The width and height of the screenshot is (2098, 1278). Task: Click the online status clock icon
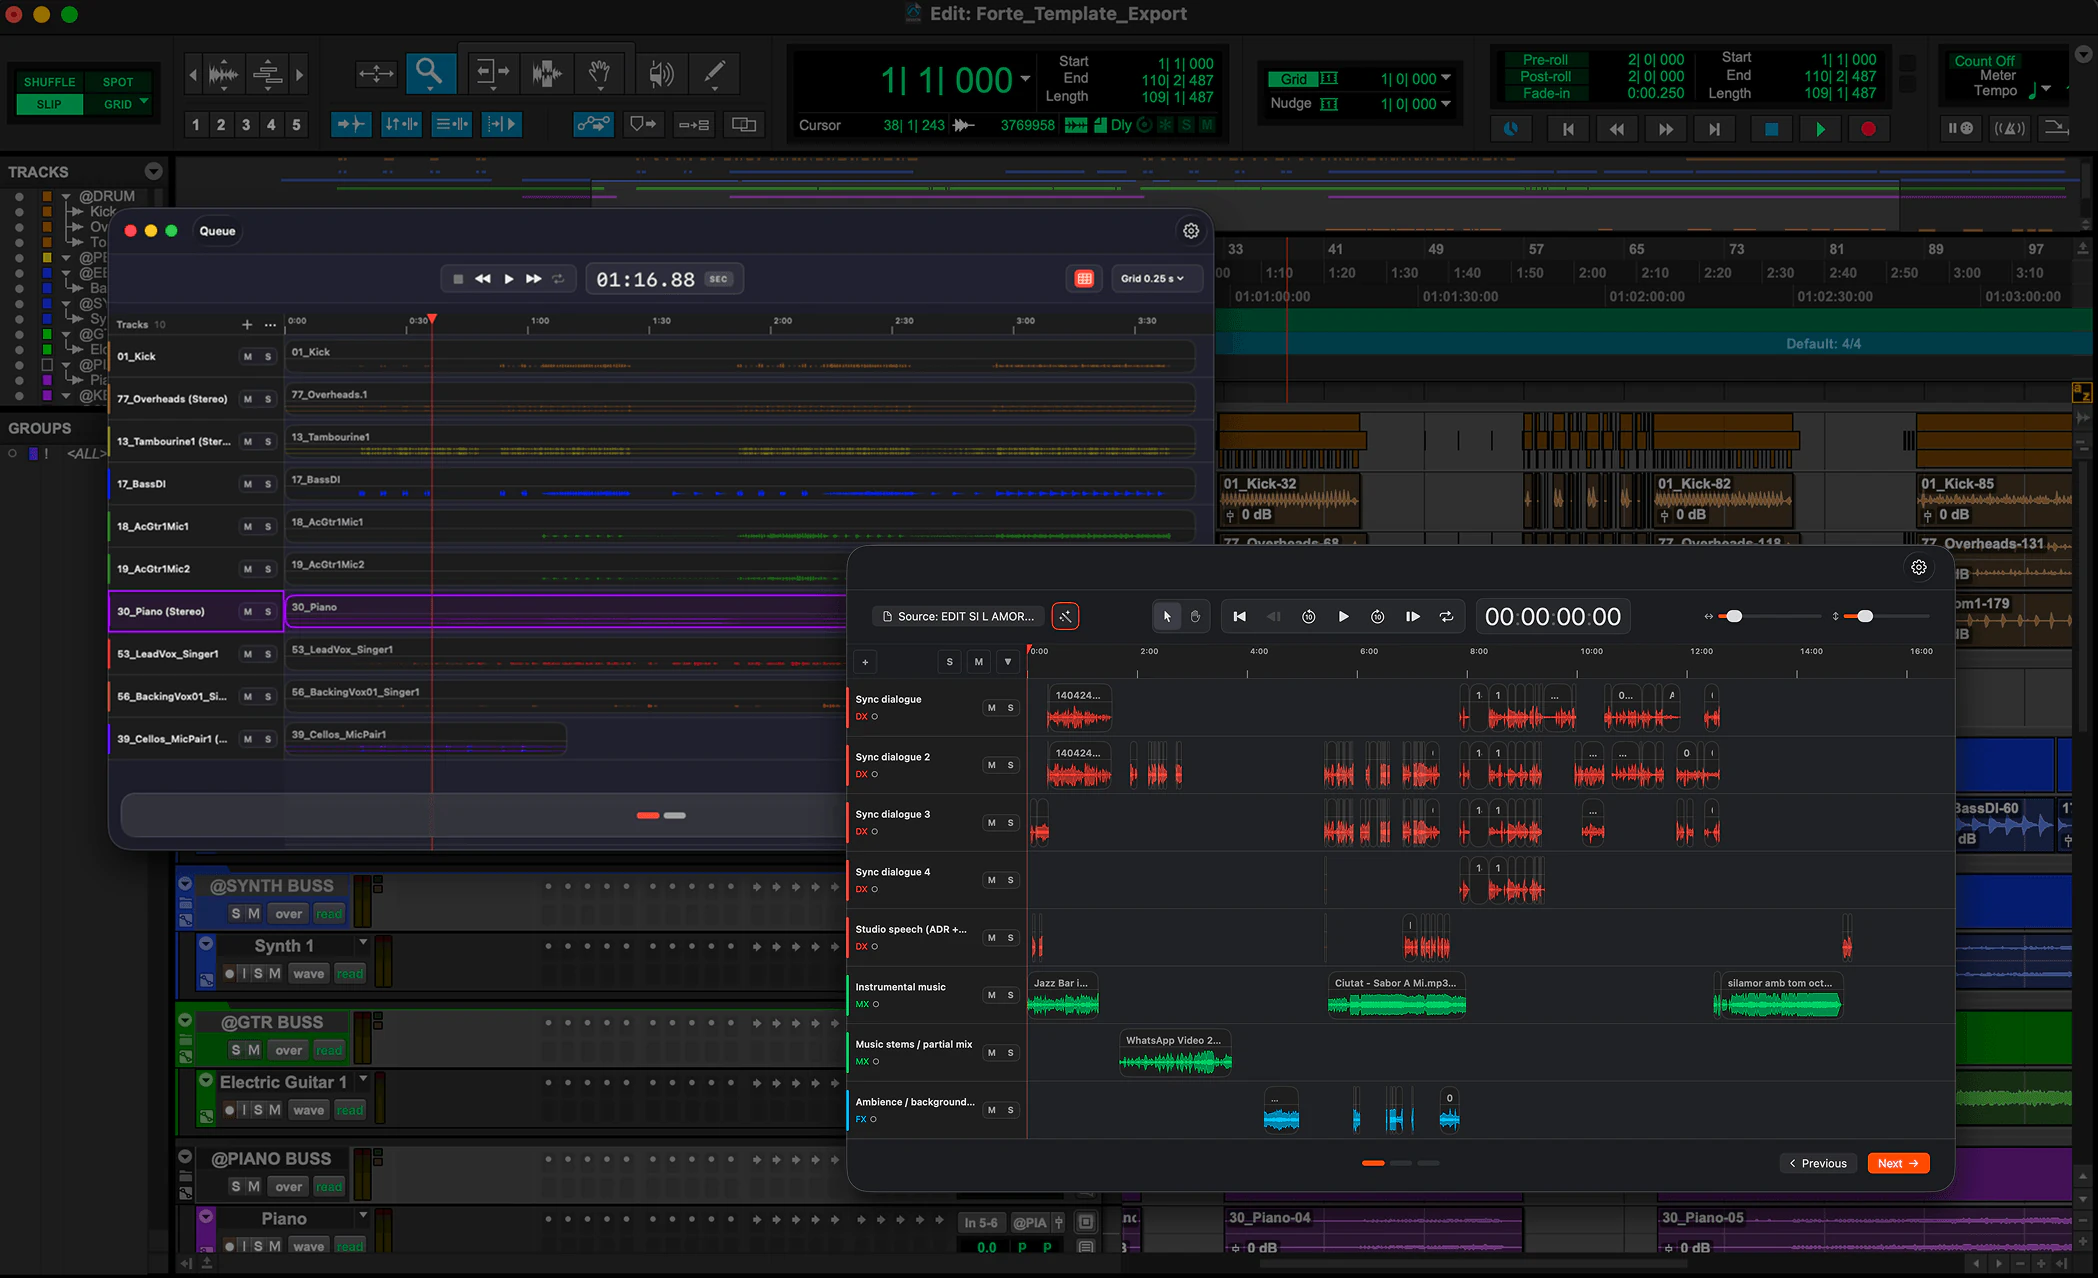[x=1511, y=129]
